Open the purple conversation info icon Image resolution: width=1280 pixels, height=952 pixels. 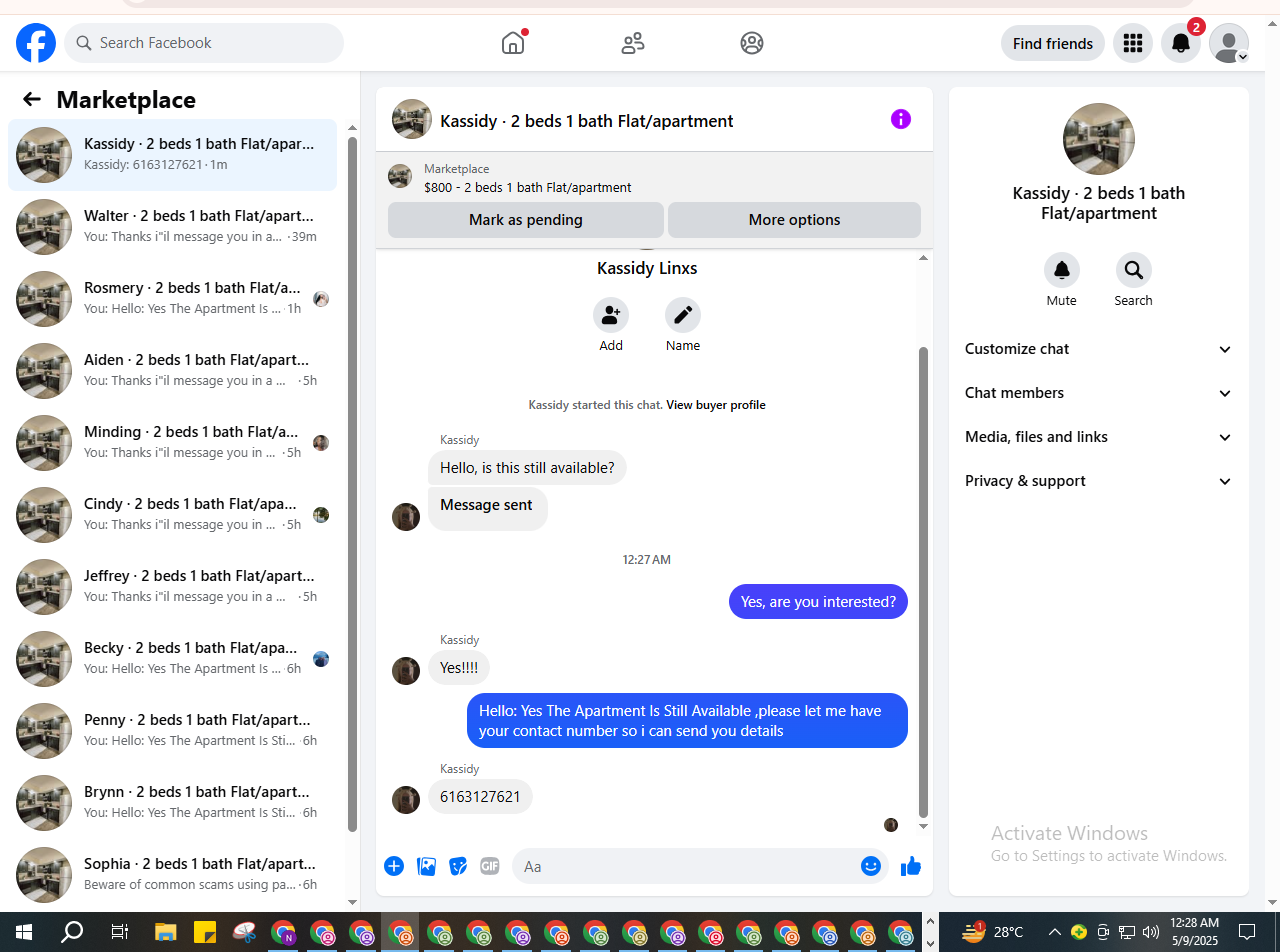pos(901,120)
